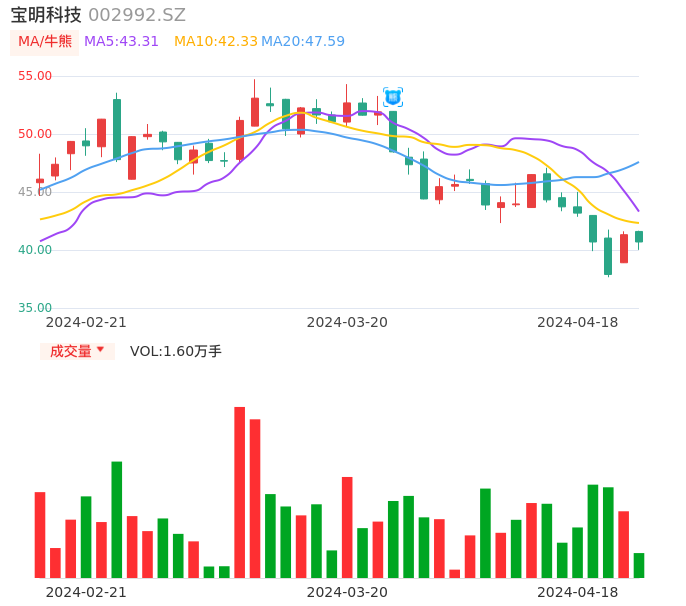Click 2024-04-18 date under price chart
Image resolution: width=686 pixels, height=606 pixels.
pos(578,322)
